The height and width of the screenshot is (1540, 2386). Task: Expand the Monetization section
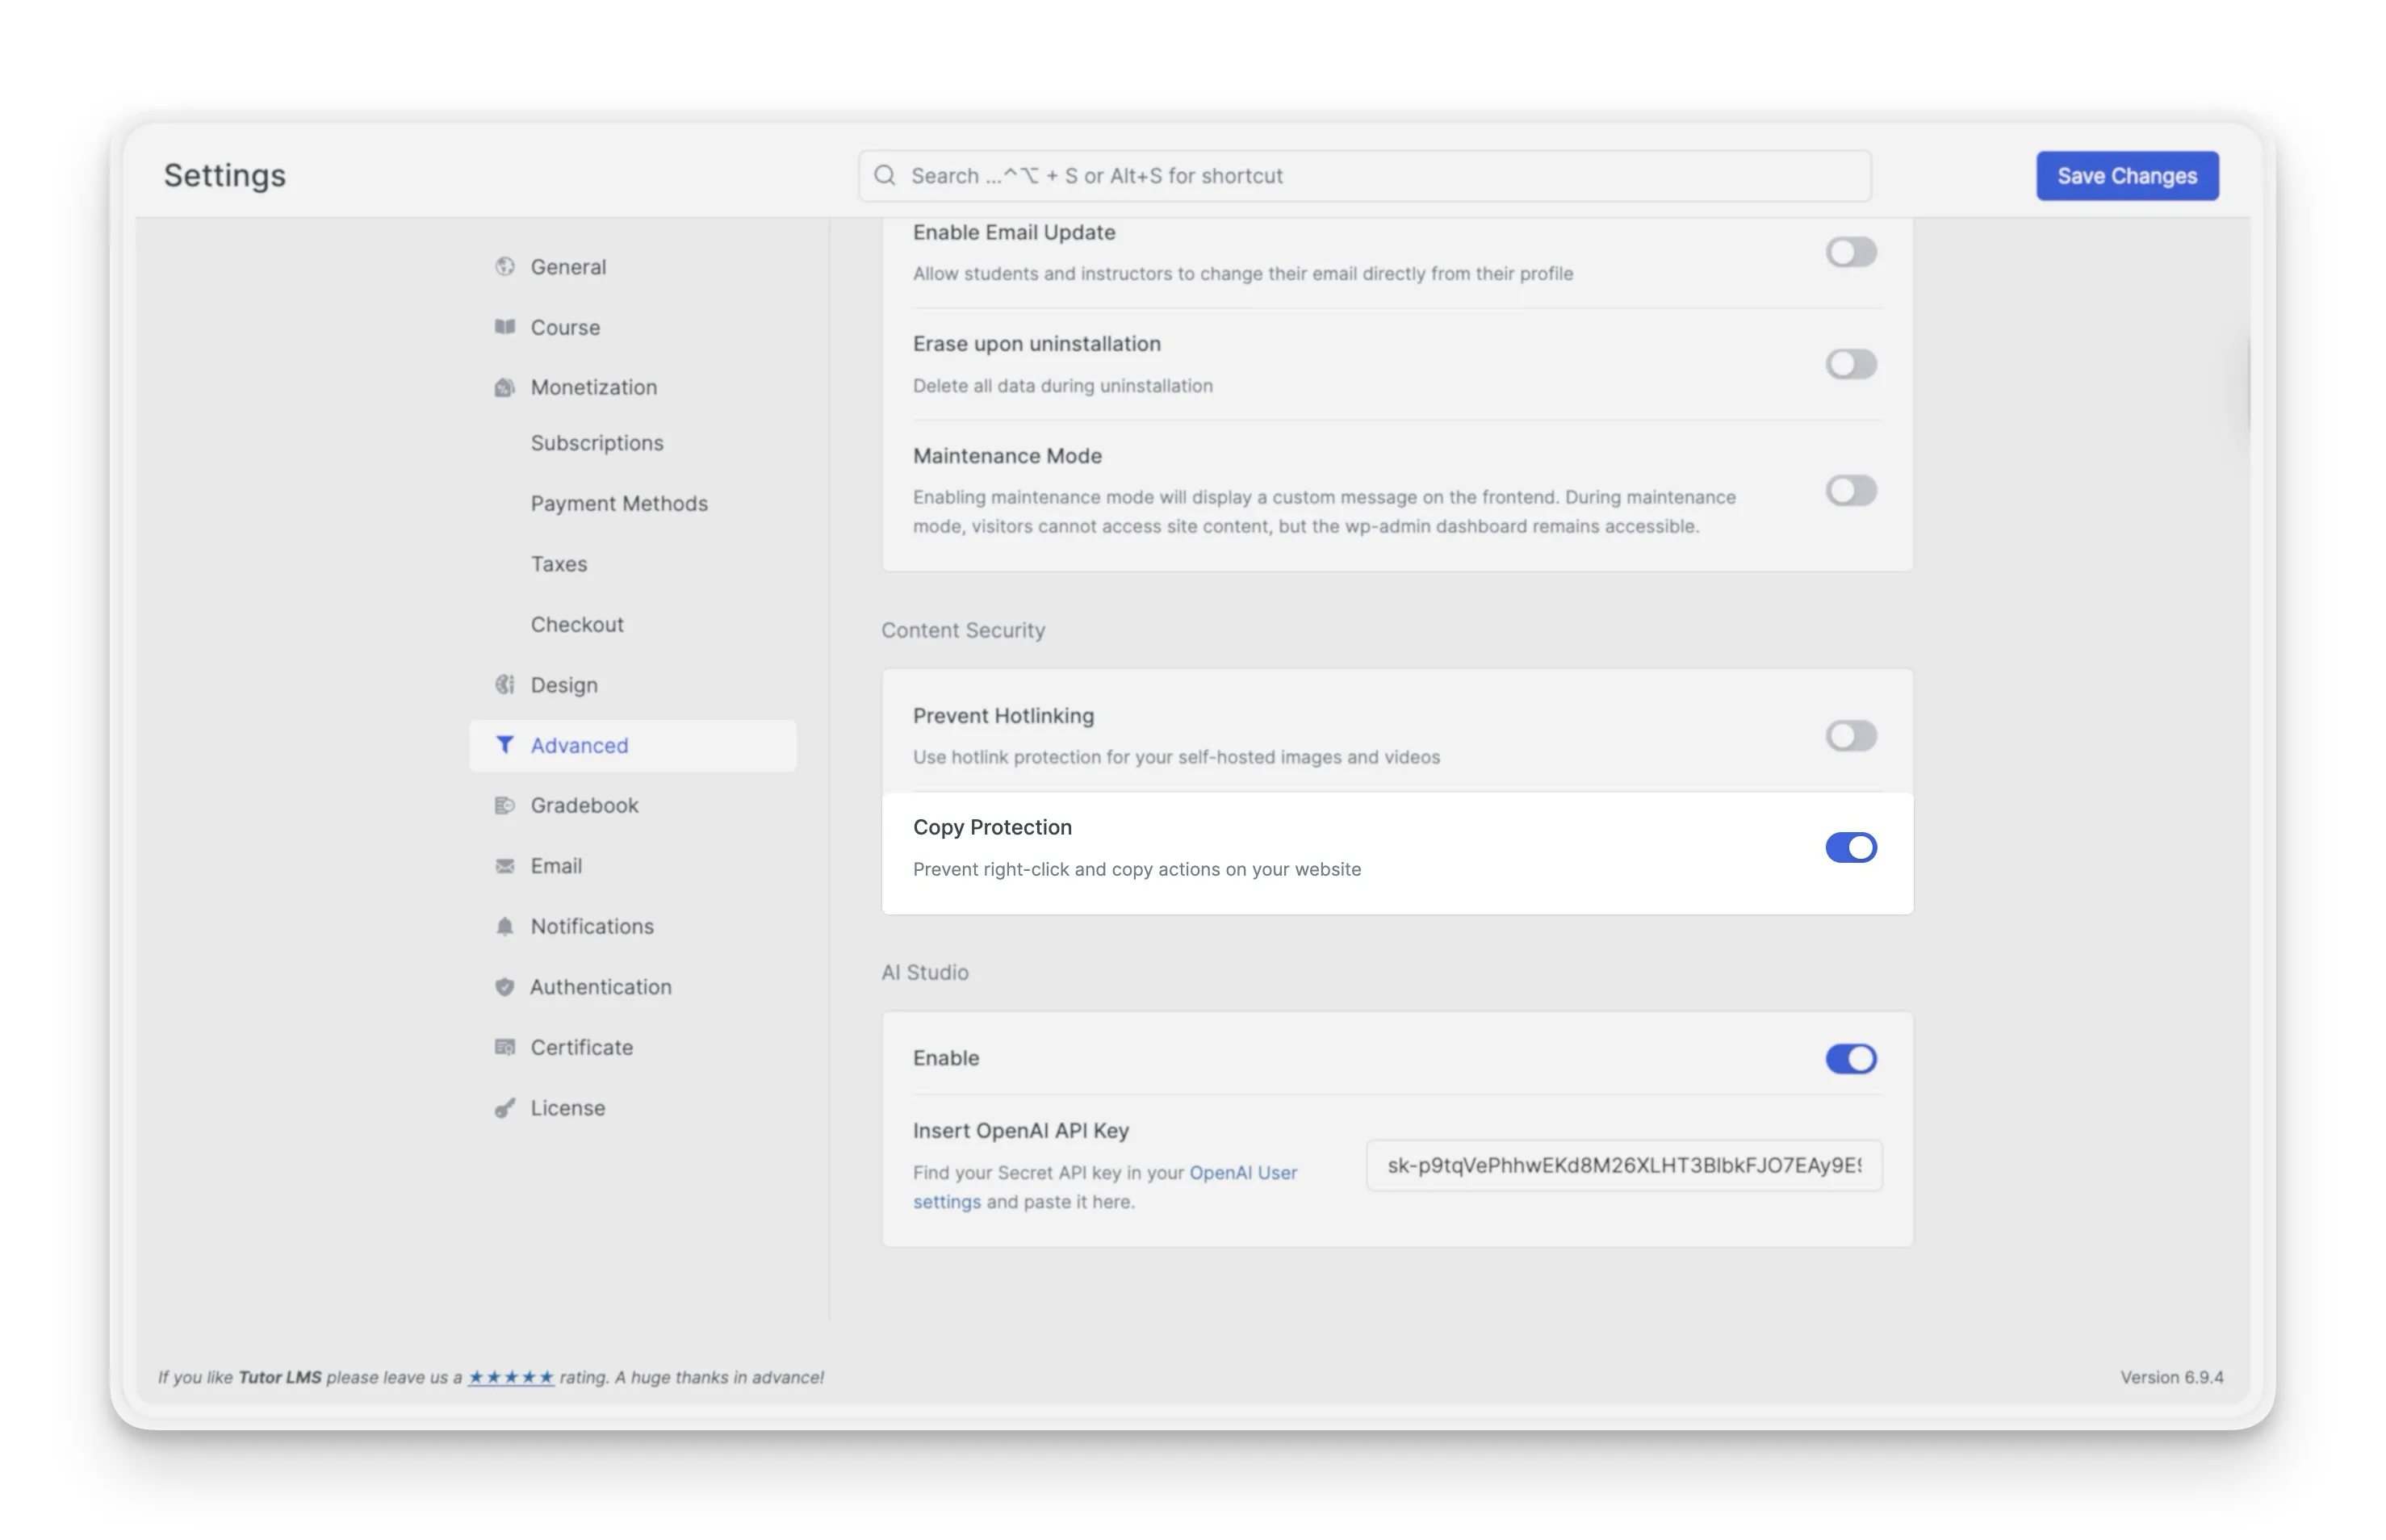pyautogui.click(x=594, y=387)
